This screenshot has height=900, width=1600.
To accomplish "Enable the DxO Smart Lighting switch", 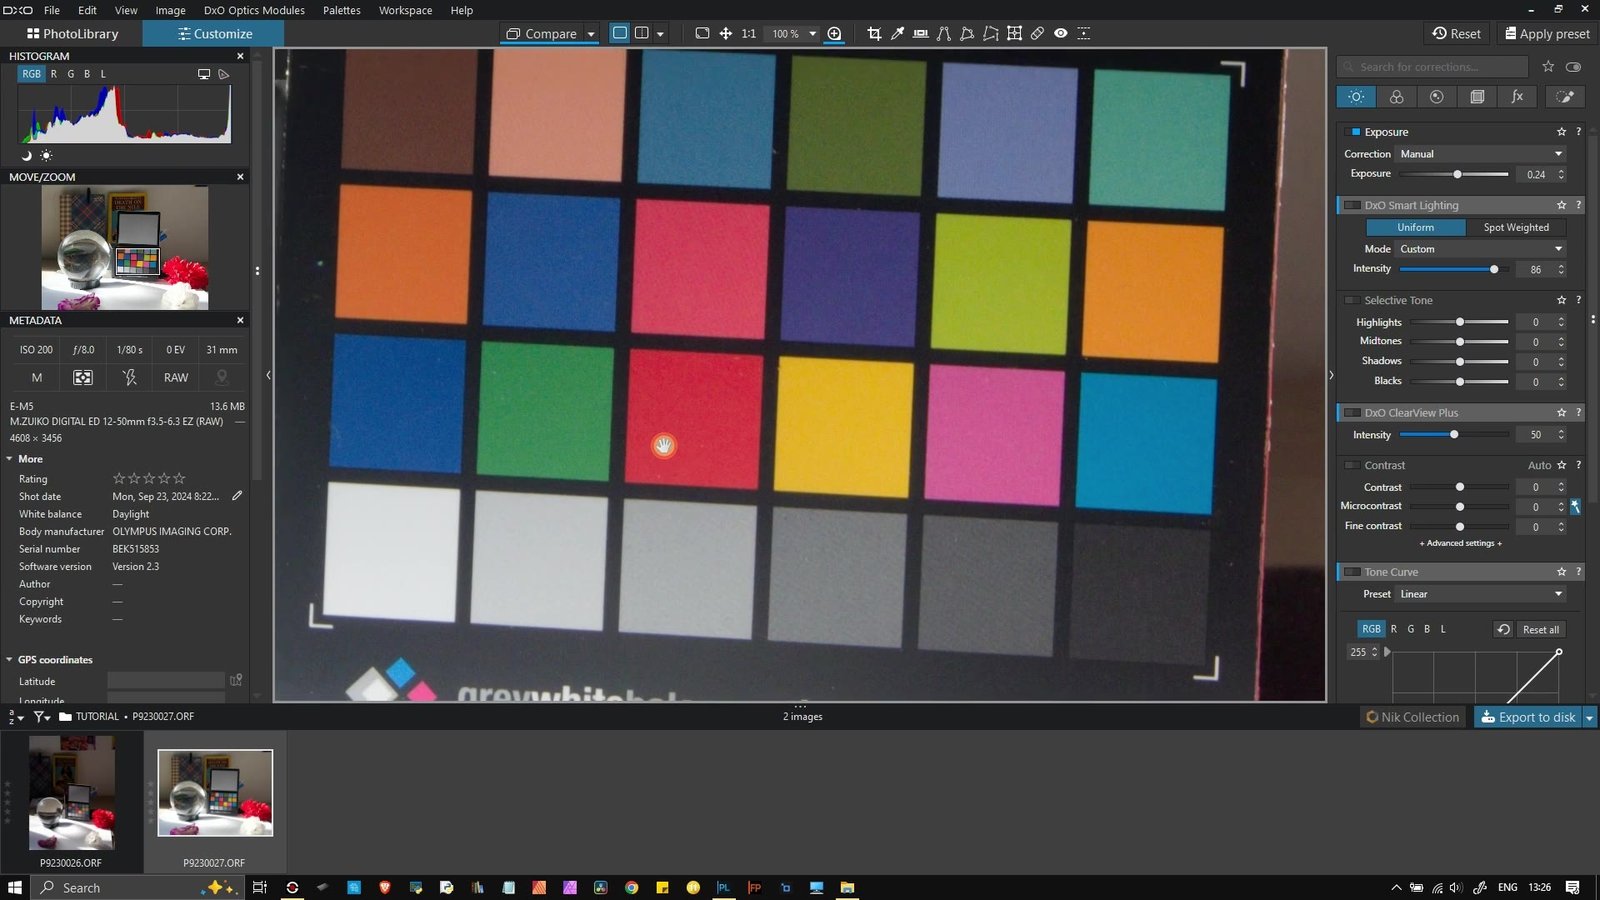I will point(1353,205).
